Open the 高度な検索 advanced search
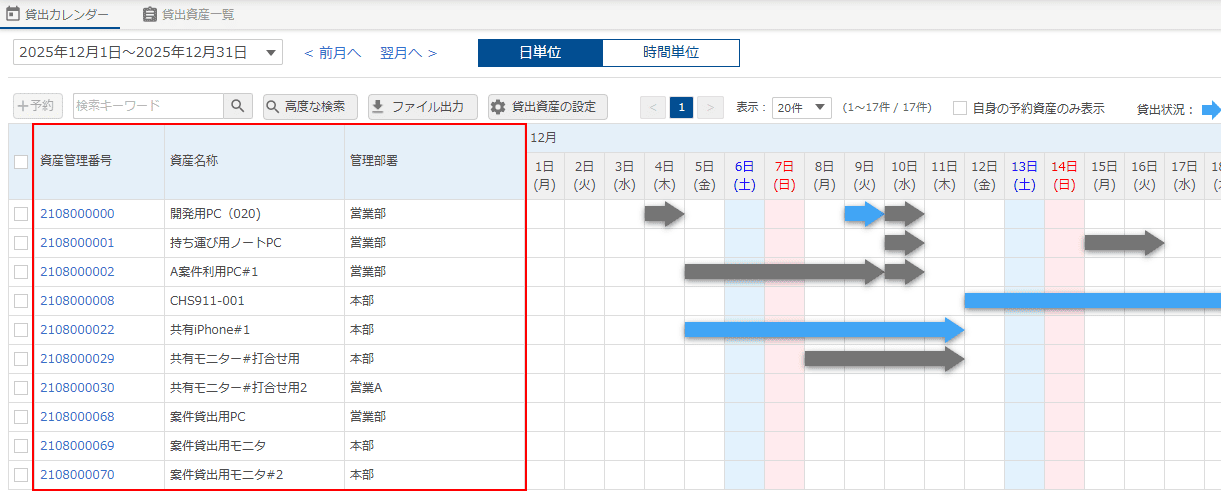Image resolution: width=1221 pixels, height=492 pixels. pyautogui.click(x=309, y=107)
